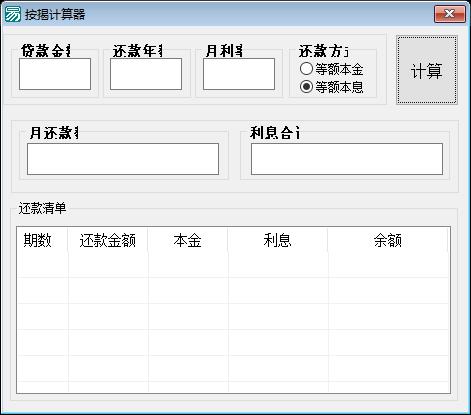Viewport: 471px width, 415px height.
Task: Click the 等额本金 label text
Action: 339,69
